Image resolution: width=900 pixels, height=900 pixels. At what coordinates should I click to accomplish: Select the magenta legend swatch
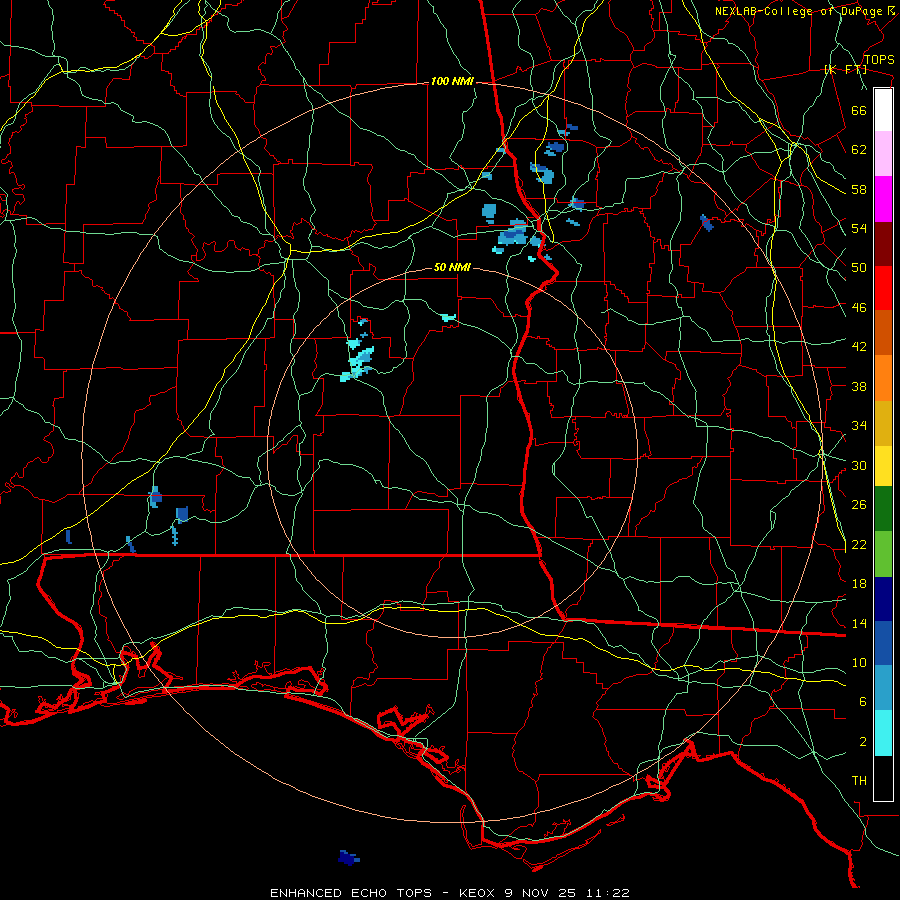click(883, 199)
